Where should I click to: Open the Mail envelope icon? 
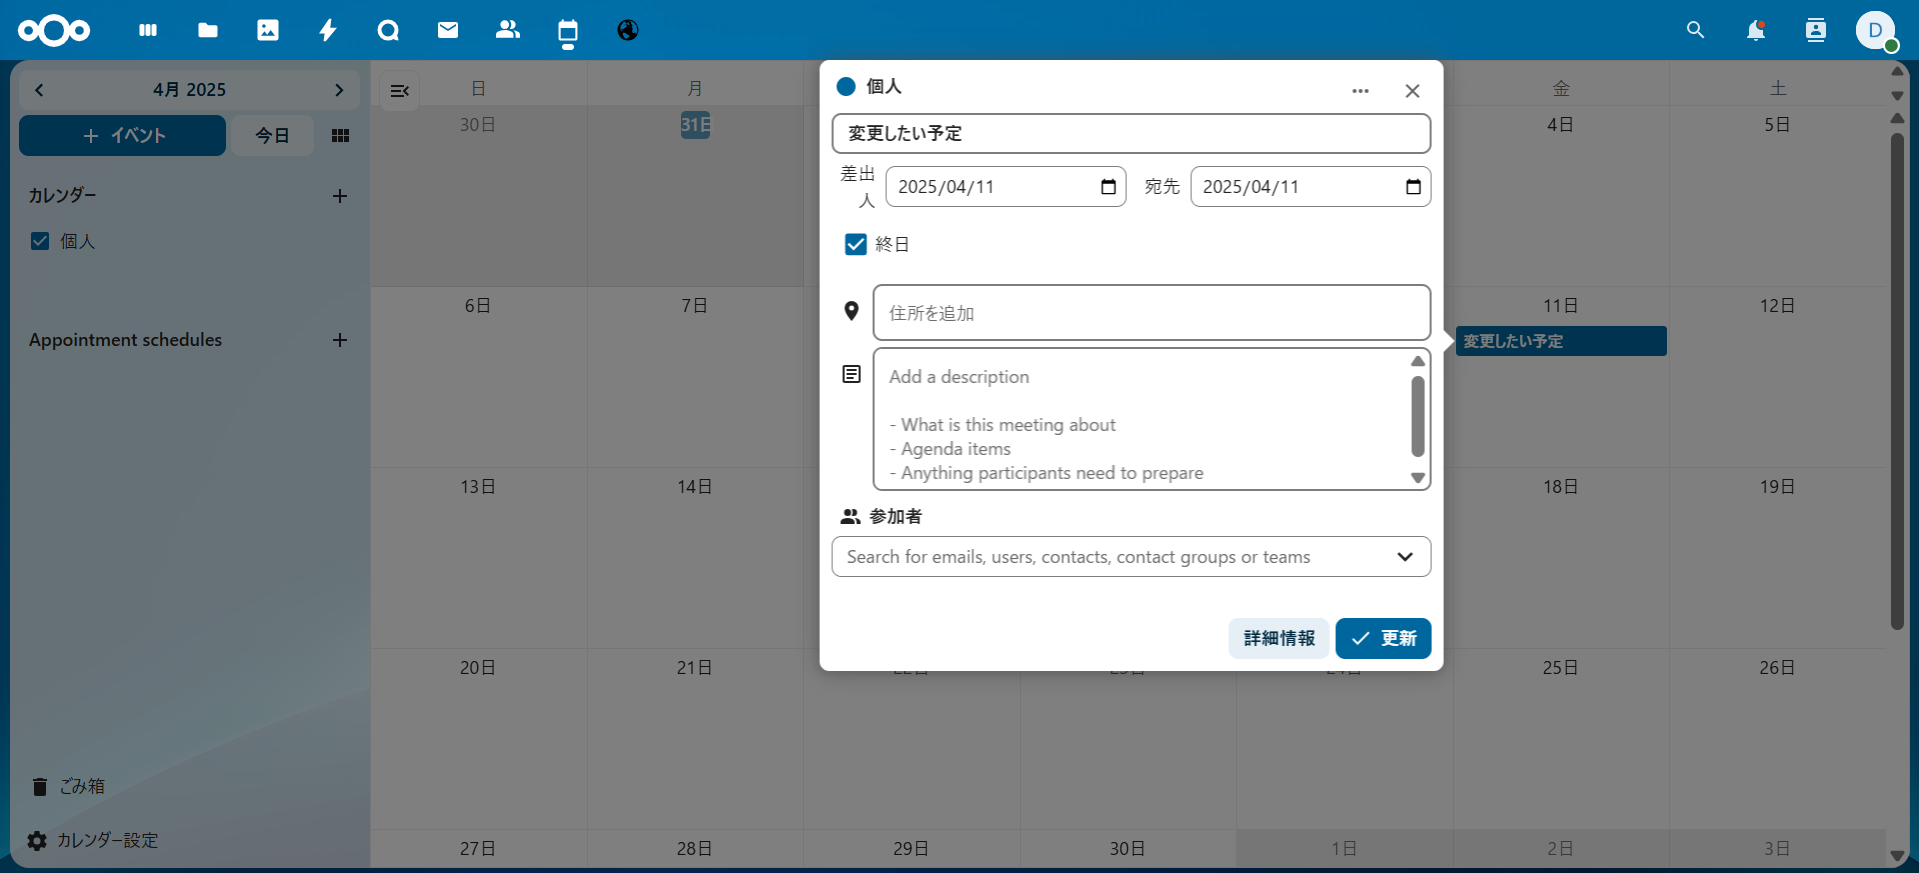(448, 30)
